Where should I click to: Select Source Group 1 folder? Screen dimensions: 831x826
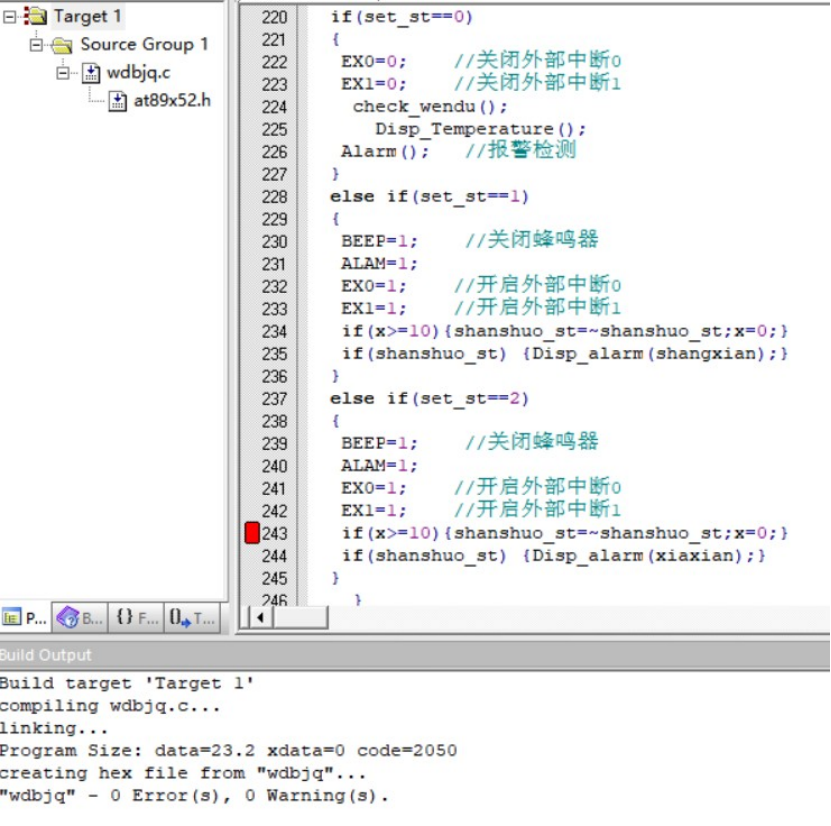(x=144, y=45)
